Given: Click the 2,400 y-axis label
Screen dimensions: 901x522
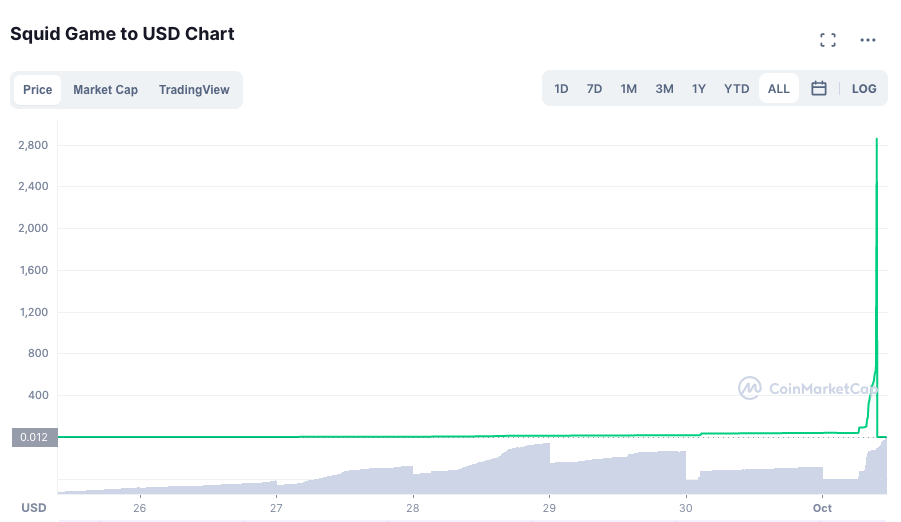Looking at the screenshot, I should 33,186.
